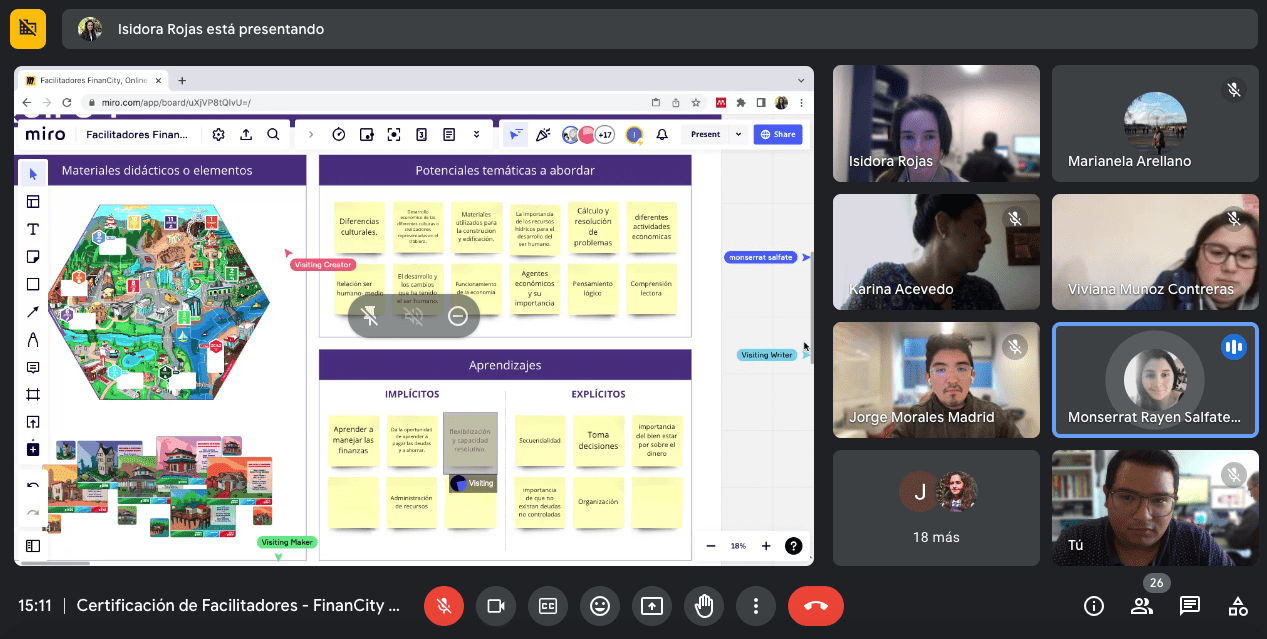Image resolution: width=1267 pixels, height=639 pixels.
Task: Open Chrome three-dot menu
Action: point(802,103)
